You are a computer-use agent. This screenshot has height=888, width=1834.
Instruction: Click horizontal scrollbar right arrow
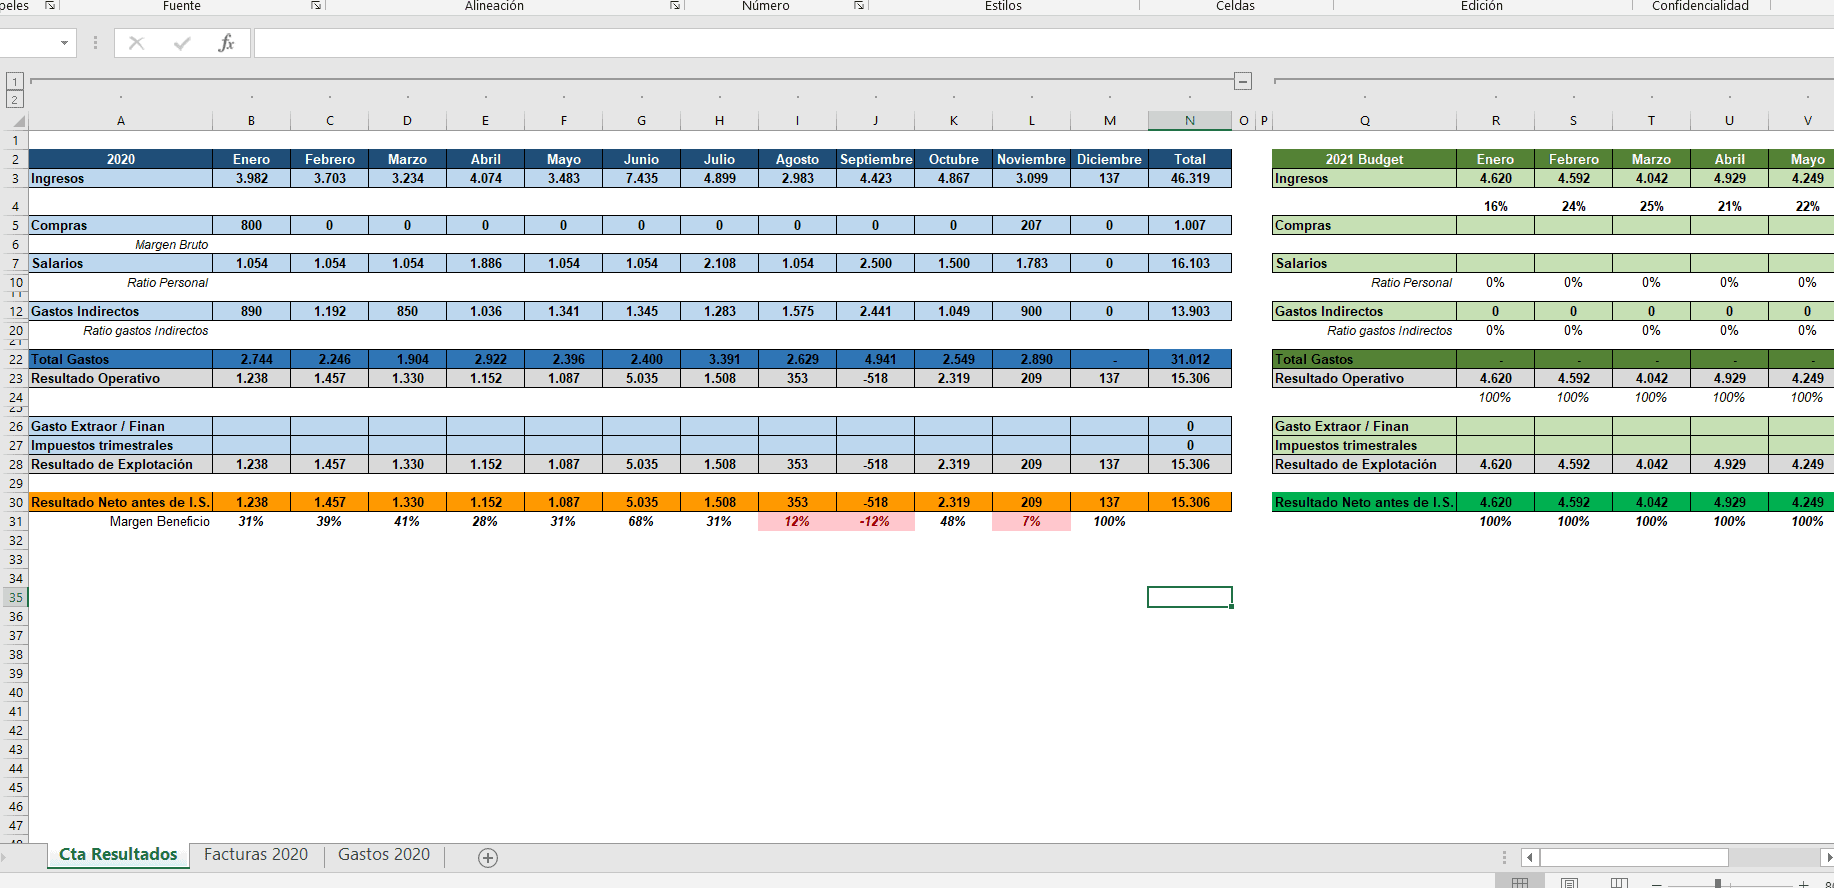[1827, 857]
